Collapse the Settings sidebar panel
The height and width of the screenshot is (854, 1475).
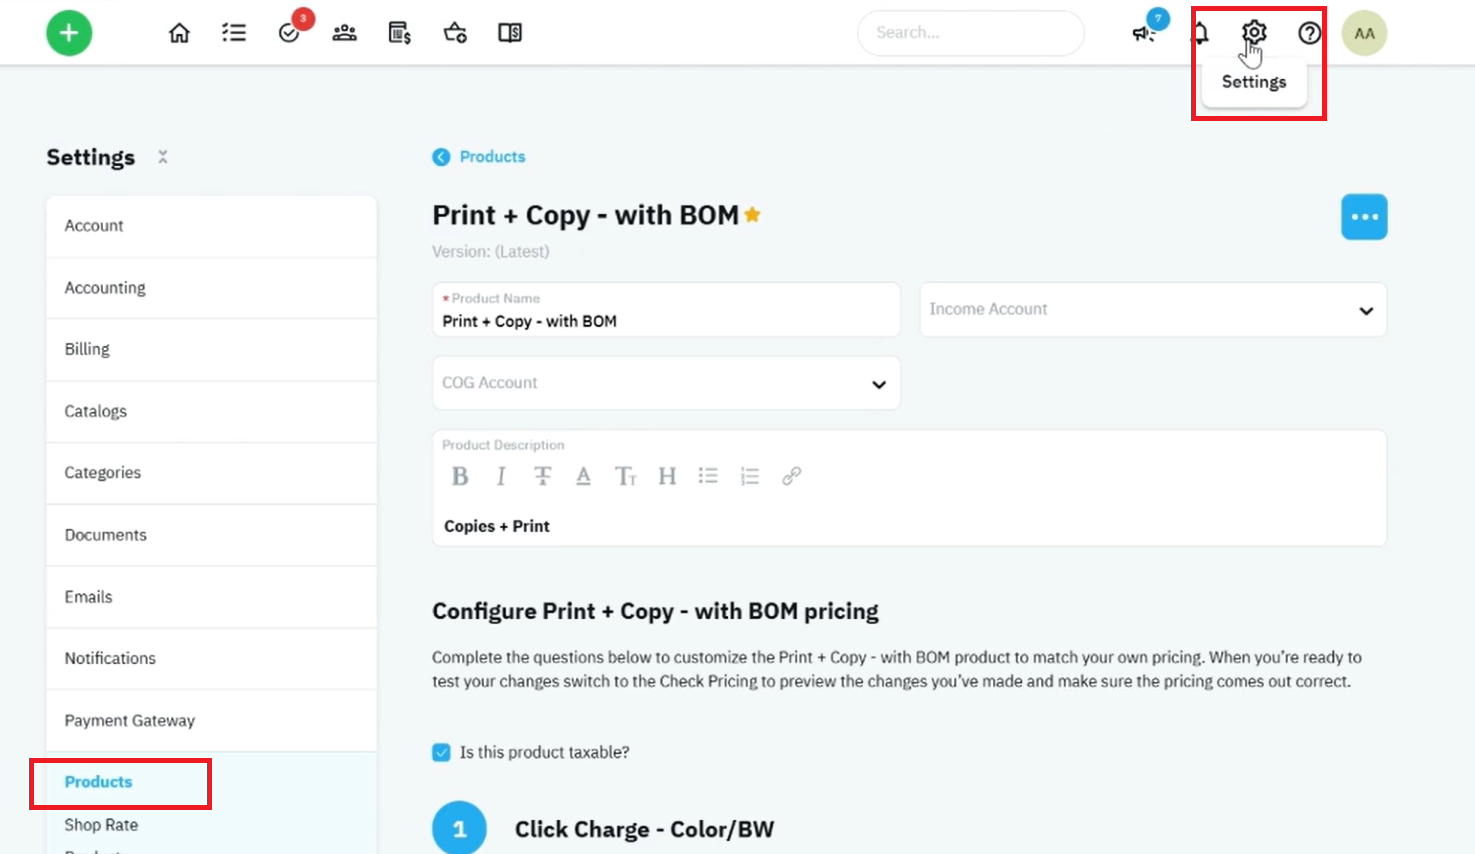pos(163,157)
